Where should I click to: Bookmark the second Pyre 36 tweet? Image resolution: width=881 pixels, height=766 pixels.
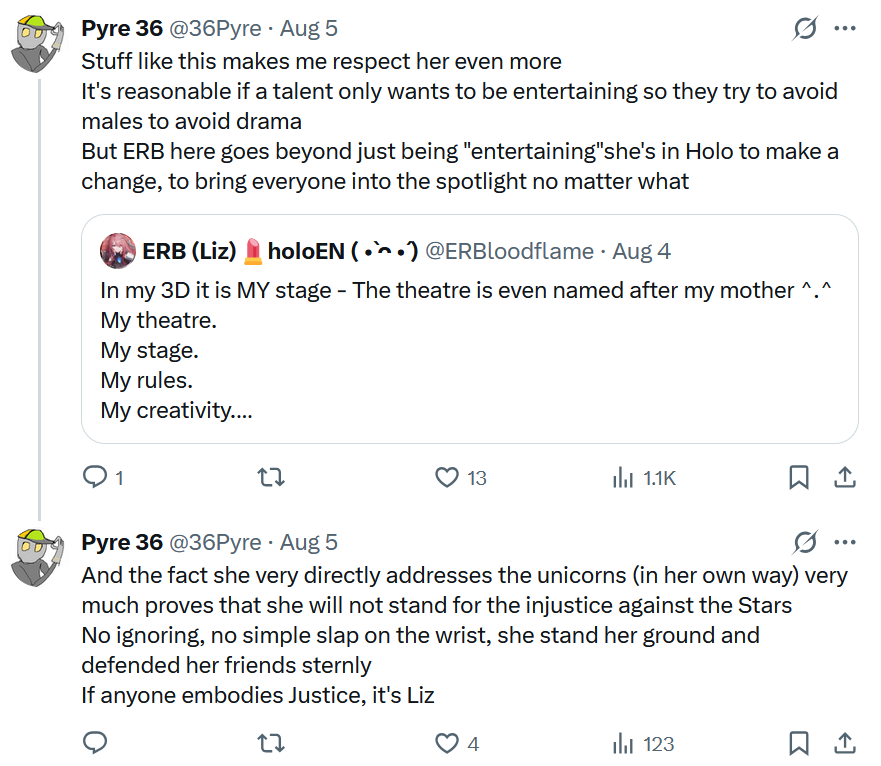coord(798,743)
